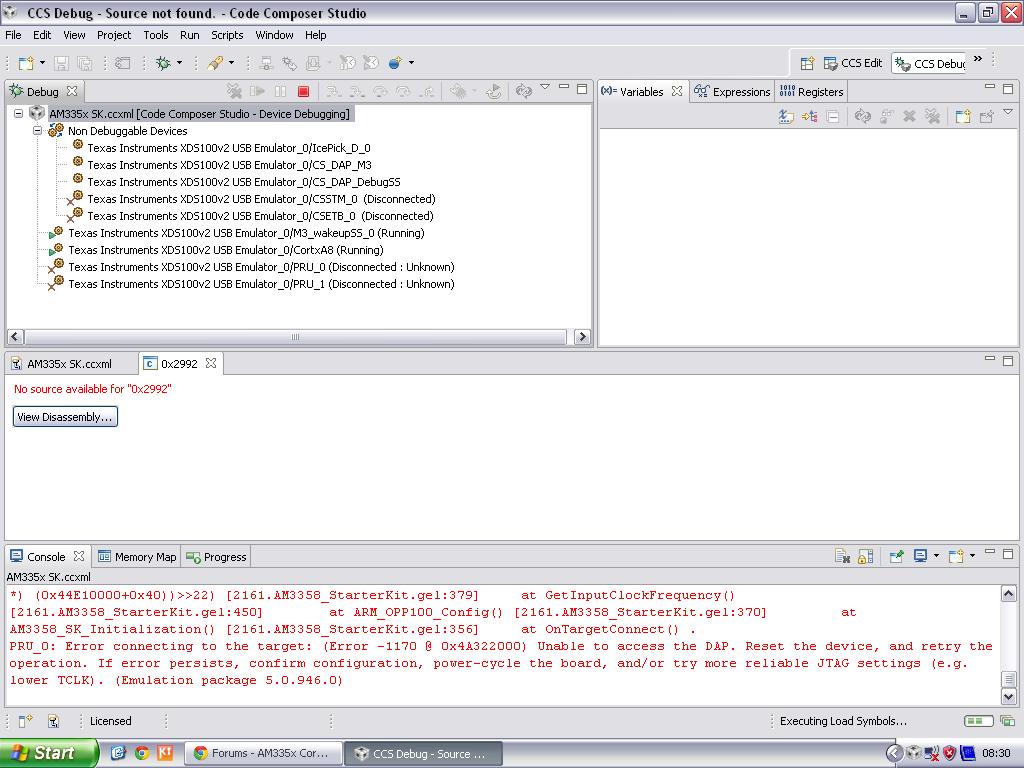Switch to the Forums - AM335x Chrome taskbar window
This screenshot has height=768, width=1024.
[x=264, y=753]
